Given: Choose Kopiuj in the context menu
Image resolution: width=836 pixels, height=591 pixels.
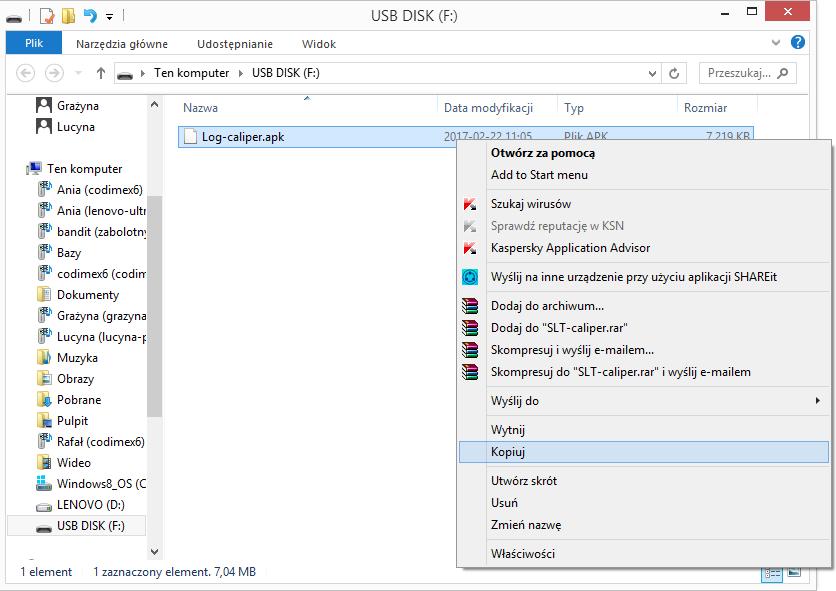Looking at the screenshot, I should (644, 452).
